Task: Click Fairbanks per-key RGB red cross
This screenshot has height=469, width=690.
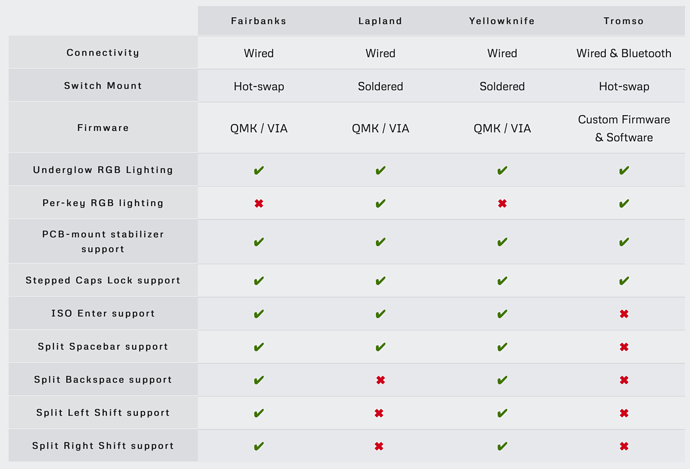Action: pos(259,203)
